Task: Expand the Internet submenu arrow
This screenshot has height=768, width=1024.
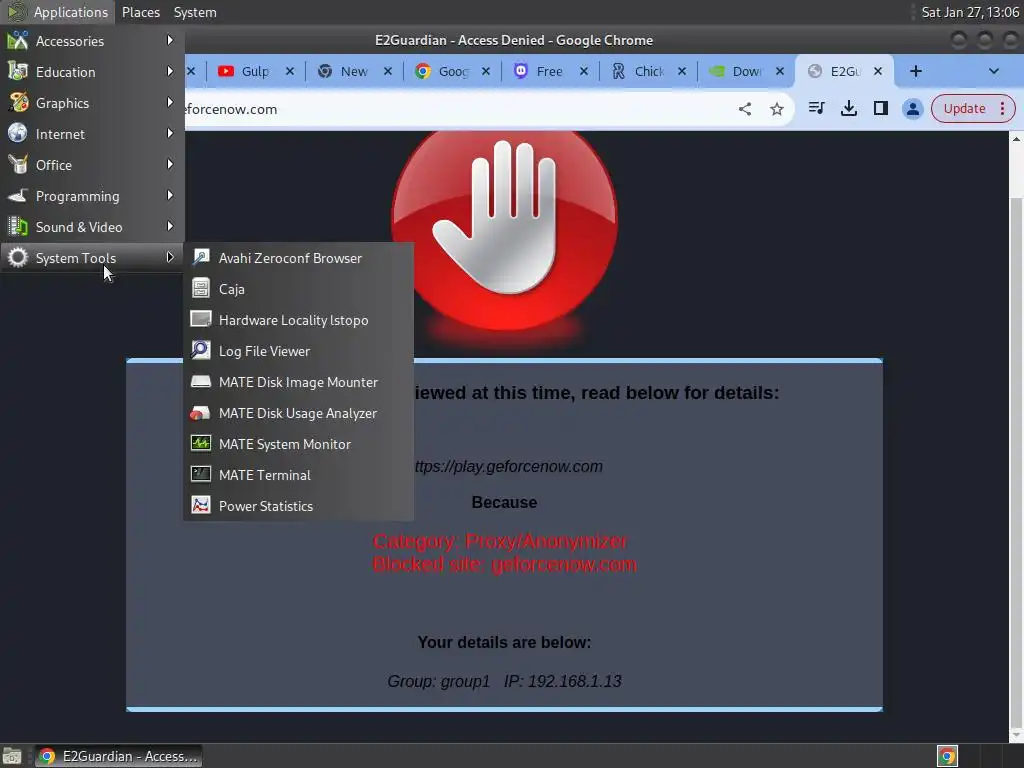Action: [x=170, y=133]
